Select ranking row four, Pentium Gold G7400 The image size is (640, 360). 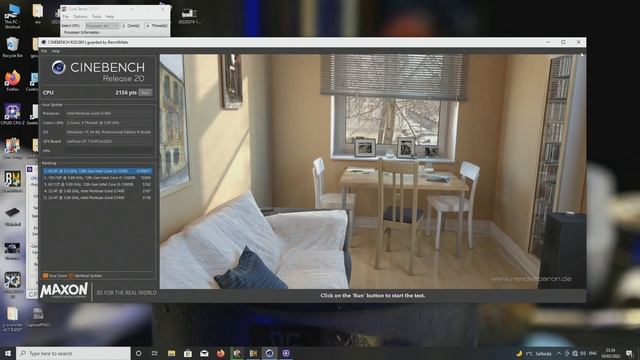coord(98,191)
